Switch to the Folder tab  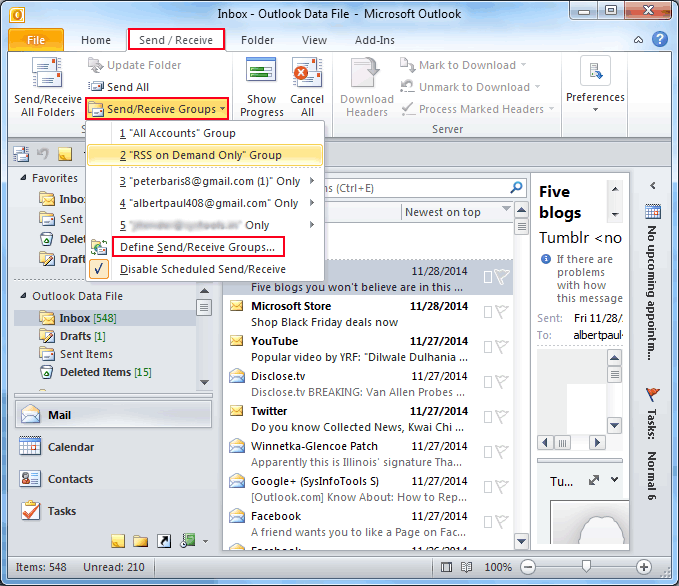257,40
